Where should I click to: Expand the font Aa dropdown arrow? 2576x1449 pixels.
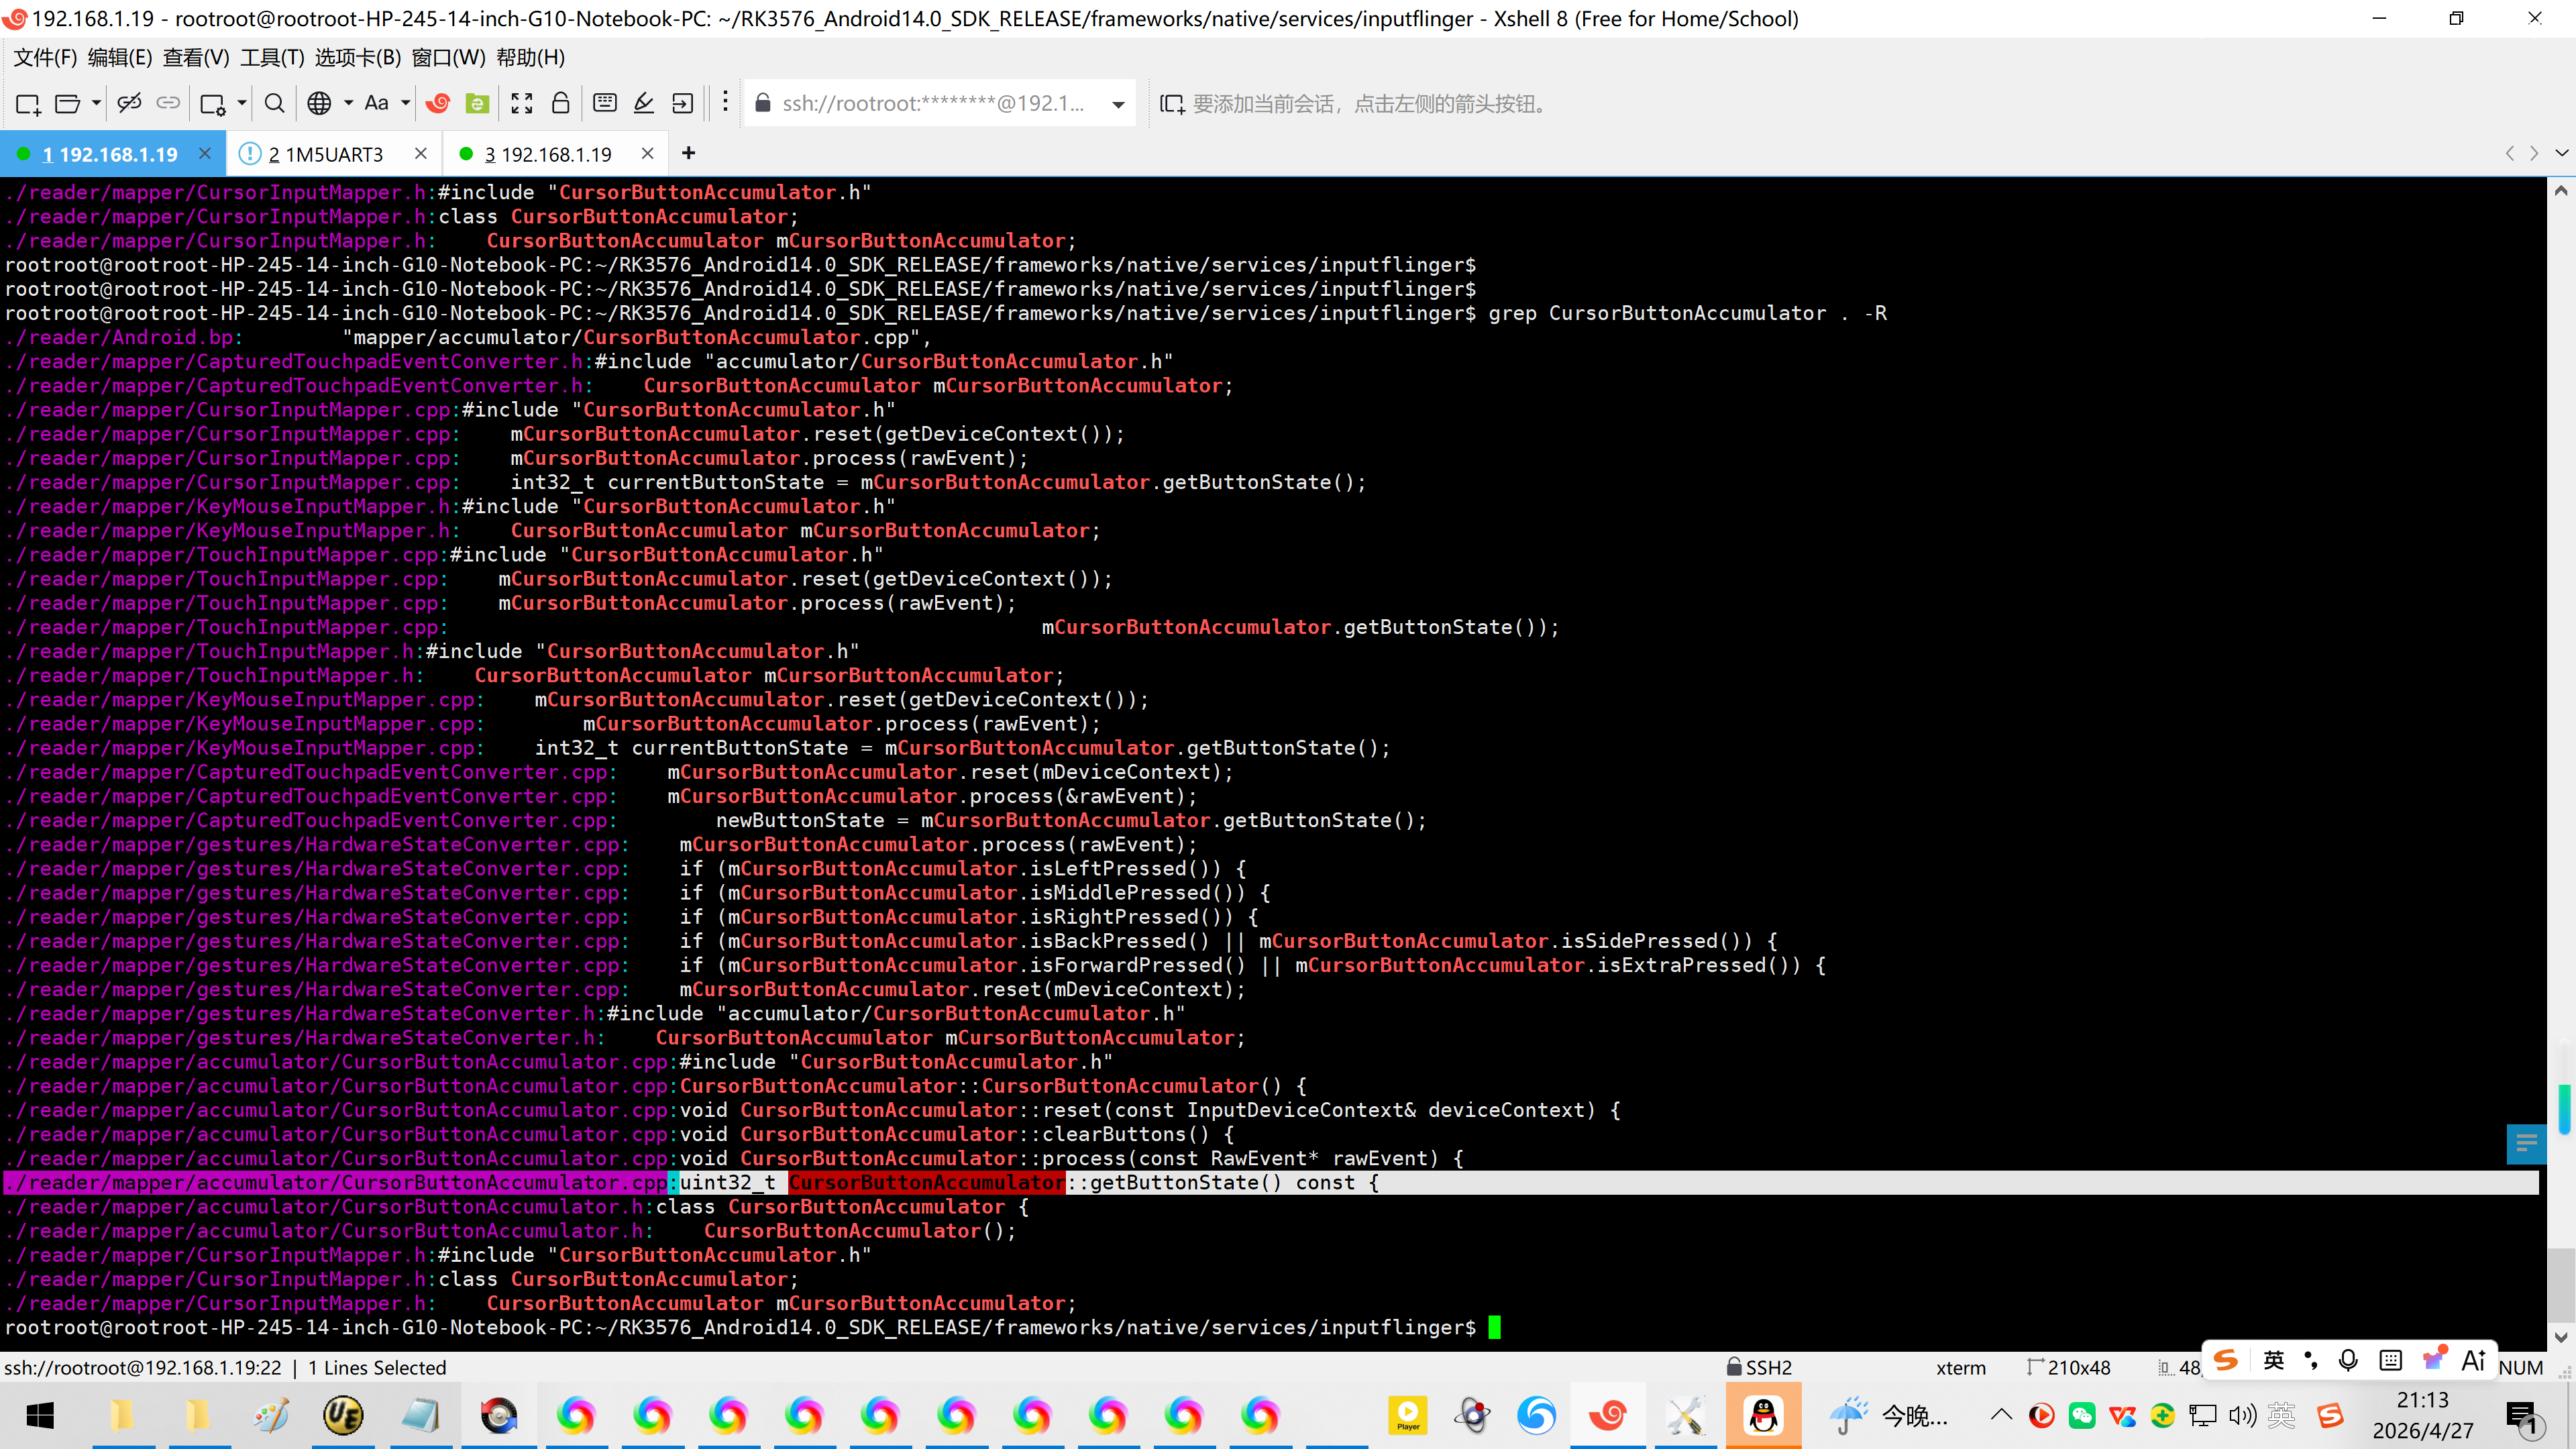tap(405, 103)
